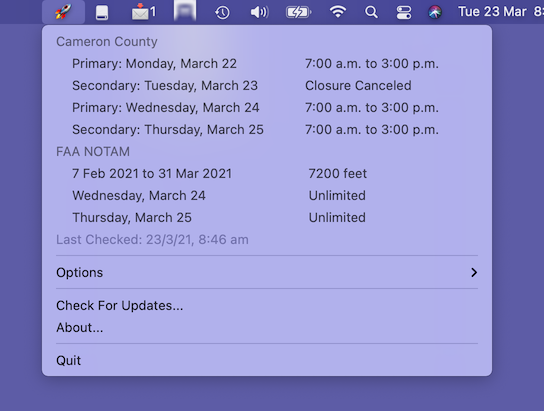Open the disk drive menu bar icon
Screen dimensions: 544x411
coord(102,12)
